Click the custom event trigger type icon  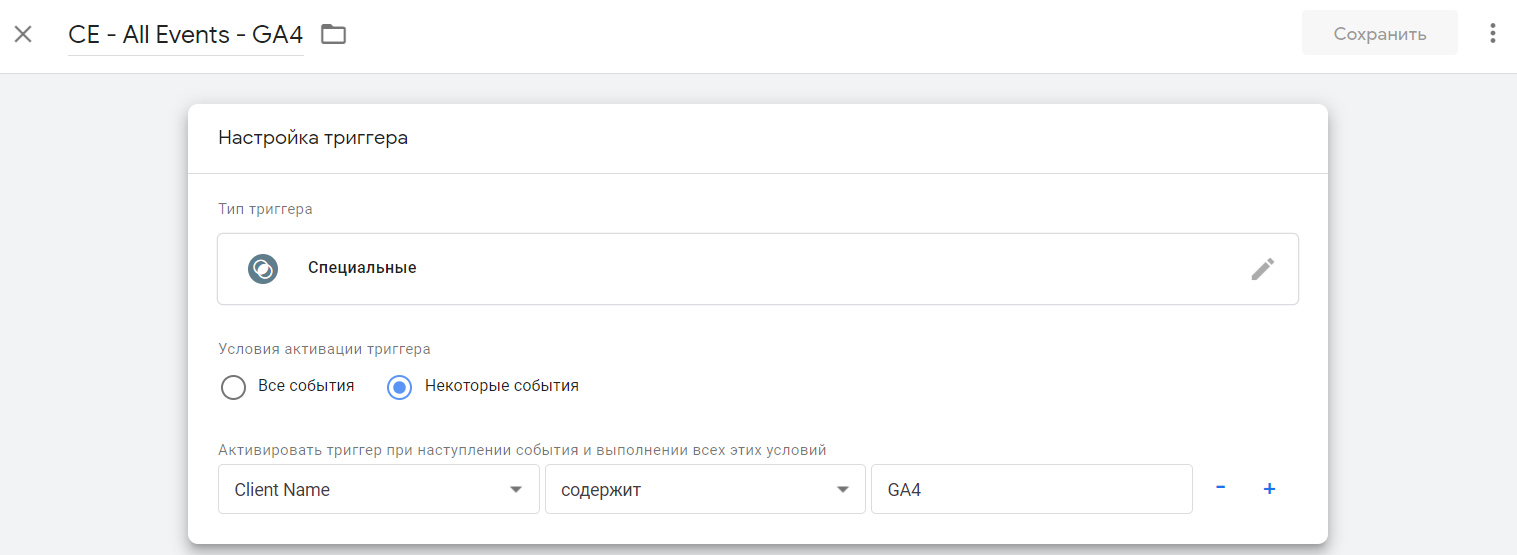pyautogui.click(x=262, y=268)
